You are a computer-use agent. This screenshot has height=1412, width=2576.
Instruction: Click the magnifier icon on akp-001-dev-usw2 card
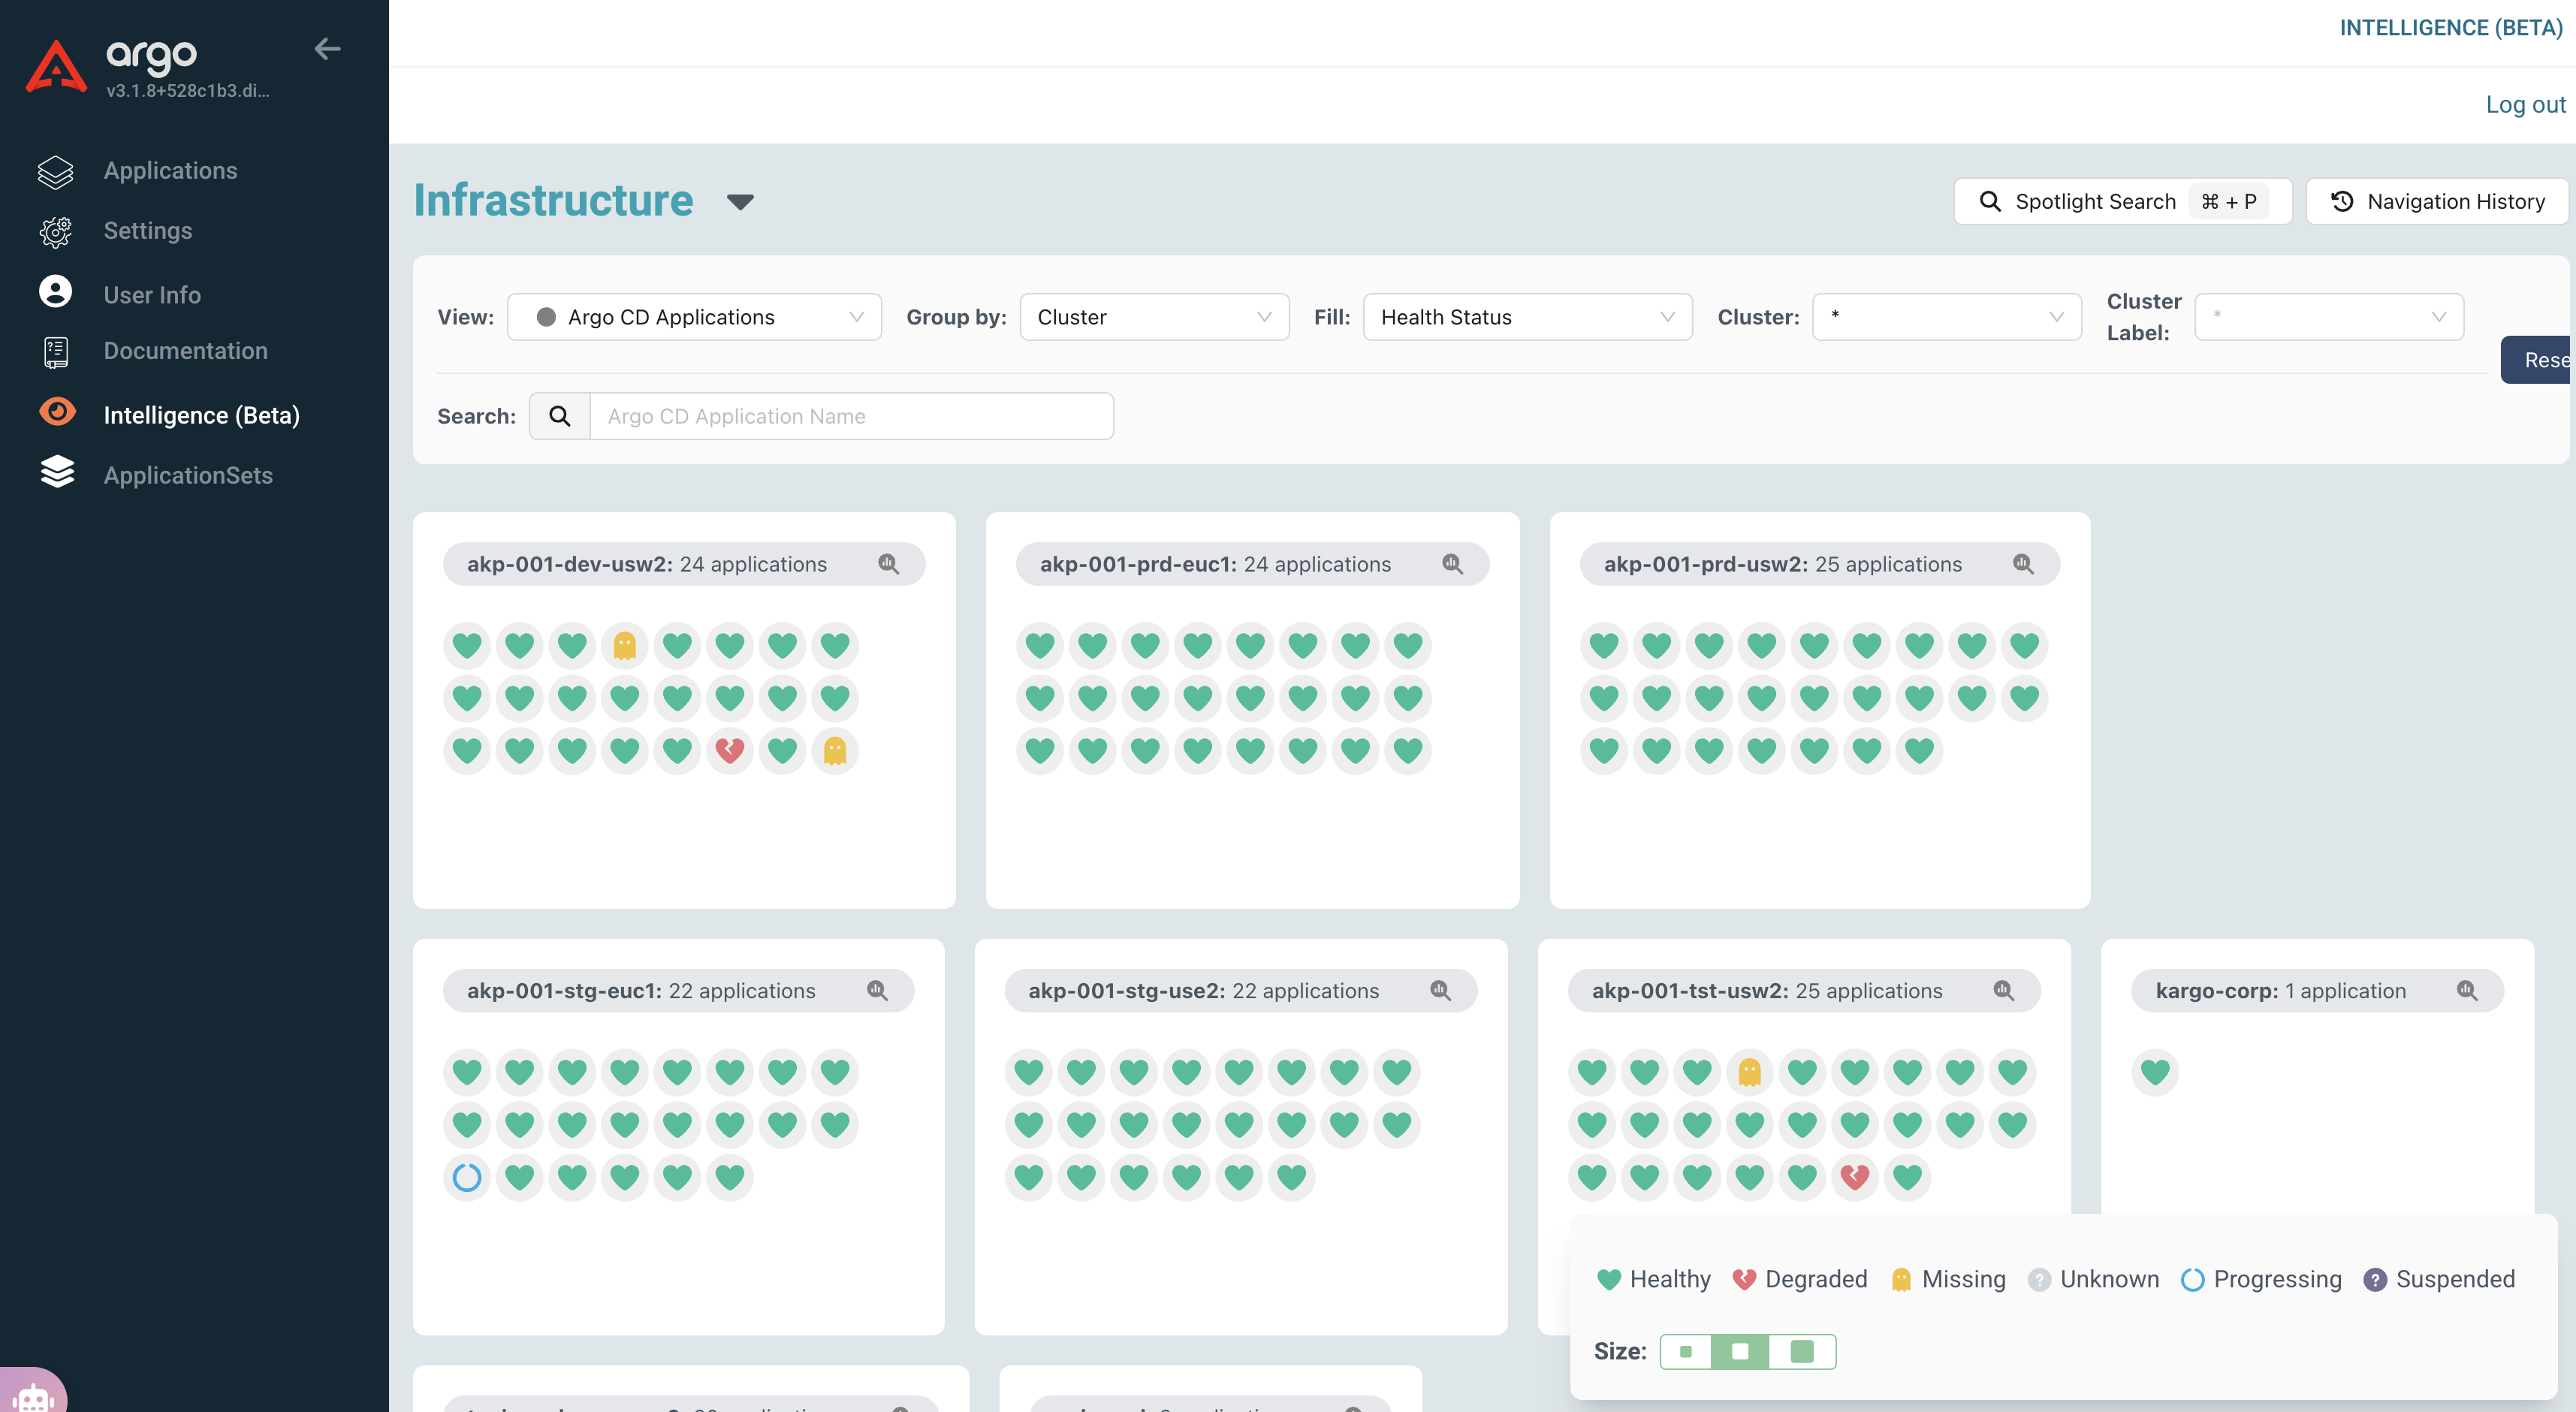888,564
